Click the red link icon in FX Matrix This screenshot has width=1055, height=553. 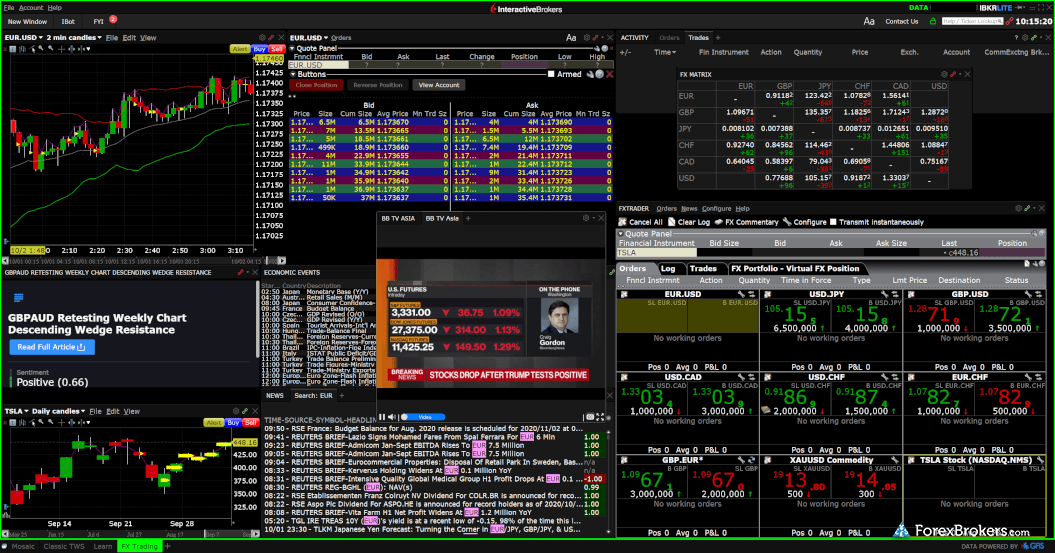(953, 74)
